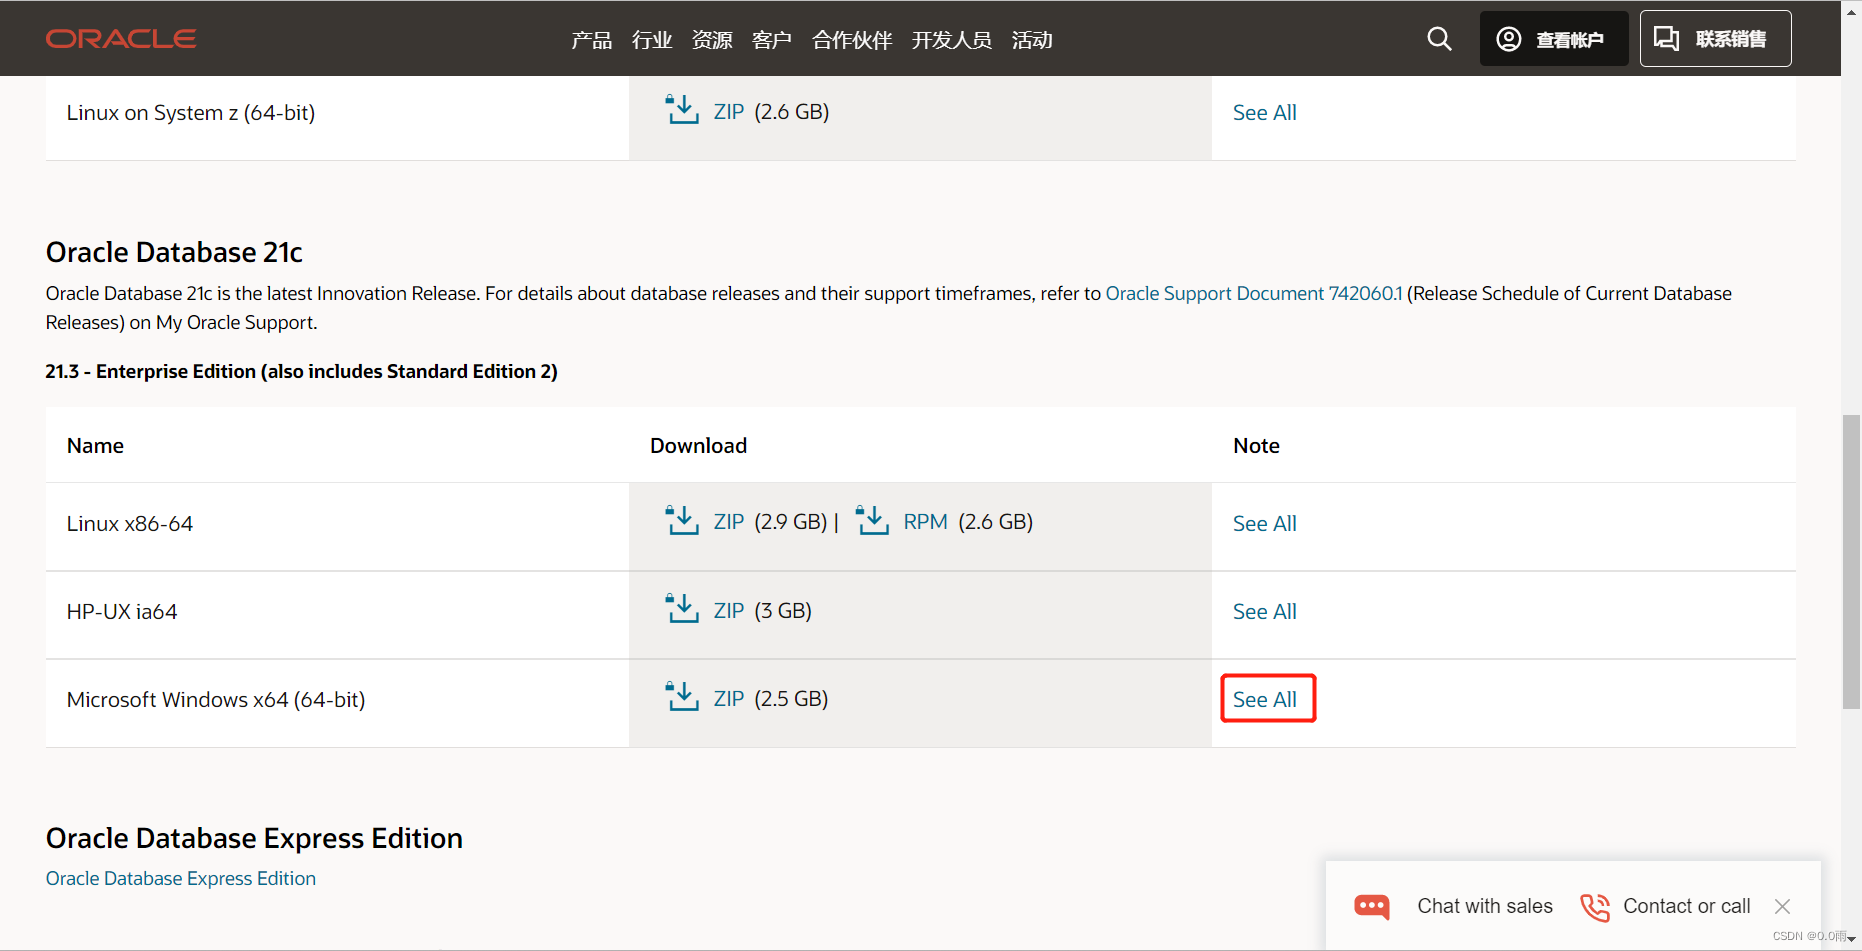Select the Oracle Database 21c heading
The image size is (1862, 951).
[174, 252]
